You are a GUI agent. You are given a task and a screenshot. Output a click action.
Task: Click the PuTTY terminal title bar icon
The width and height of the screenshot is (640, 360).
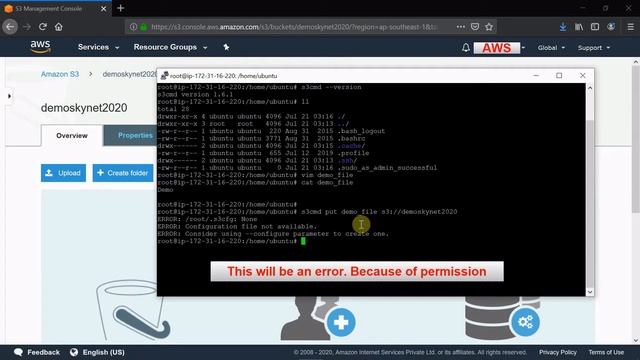[164, 76]
